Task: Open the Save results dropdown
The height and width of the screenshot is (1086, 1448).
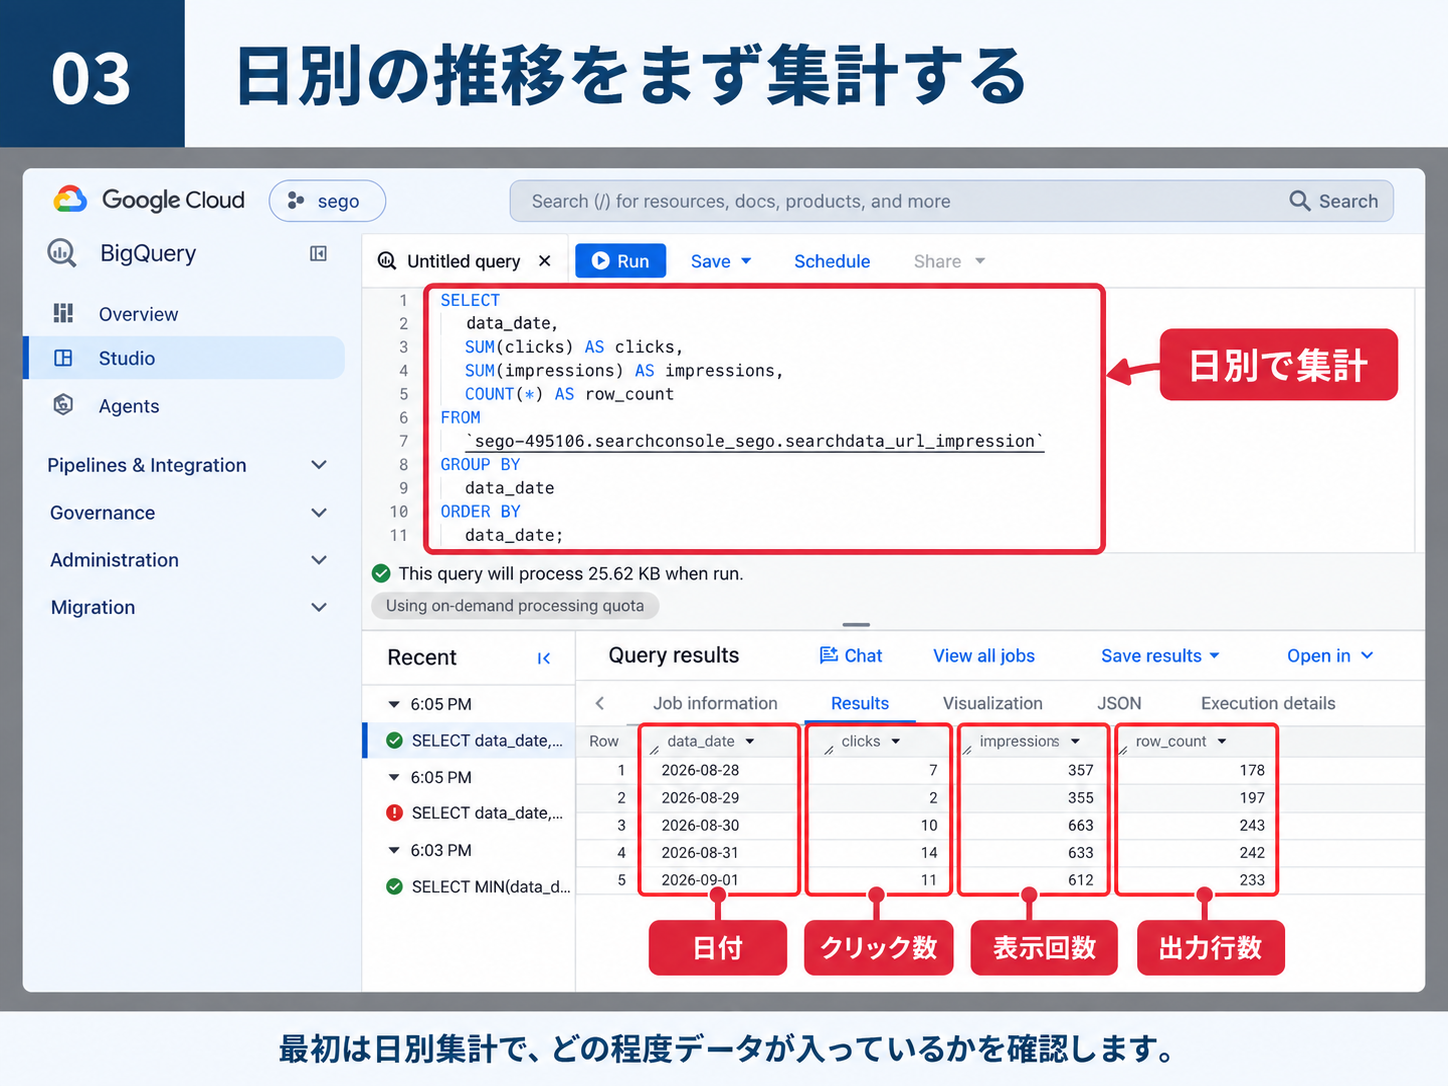Action: coord(1160,656)
